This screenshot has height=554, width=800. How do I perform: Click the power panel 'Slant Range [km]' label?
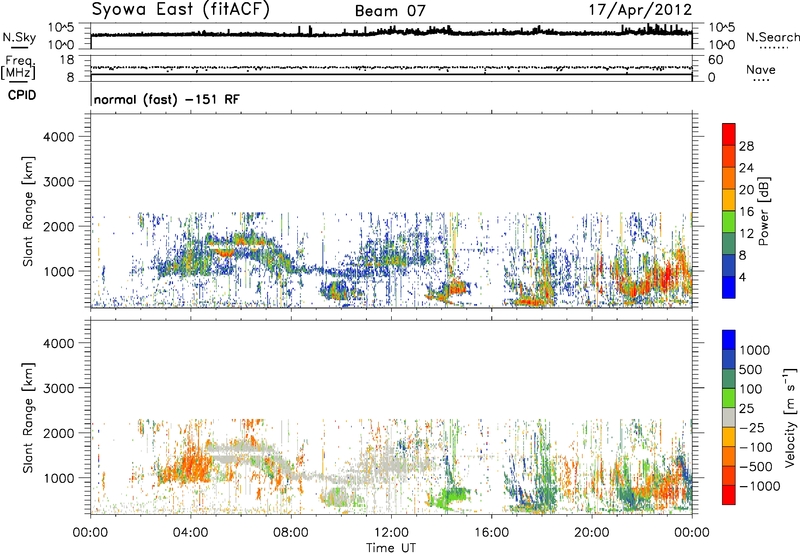pos(28,211)
